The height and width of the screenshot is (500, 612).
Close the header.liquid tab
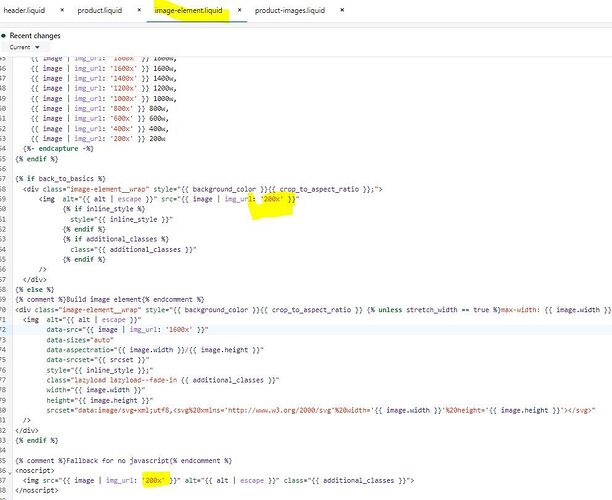pos(62,11)
